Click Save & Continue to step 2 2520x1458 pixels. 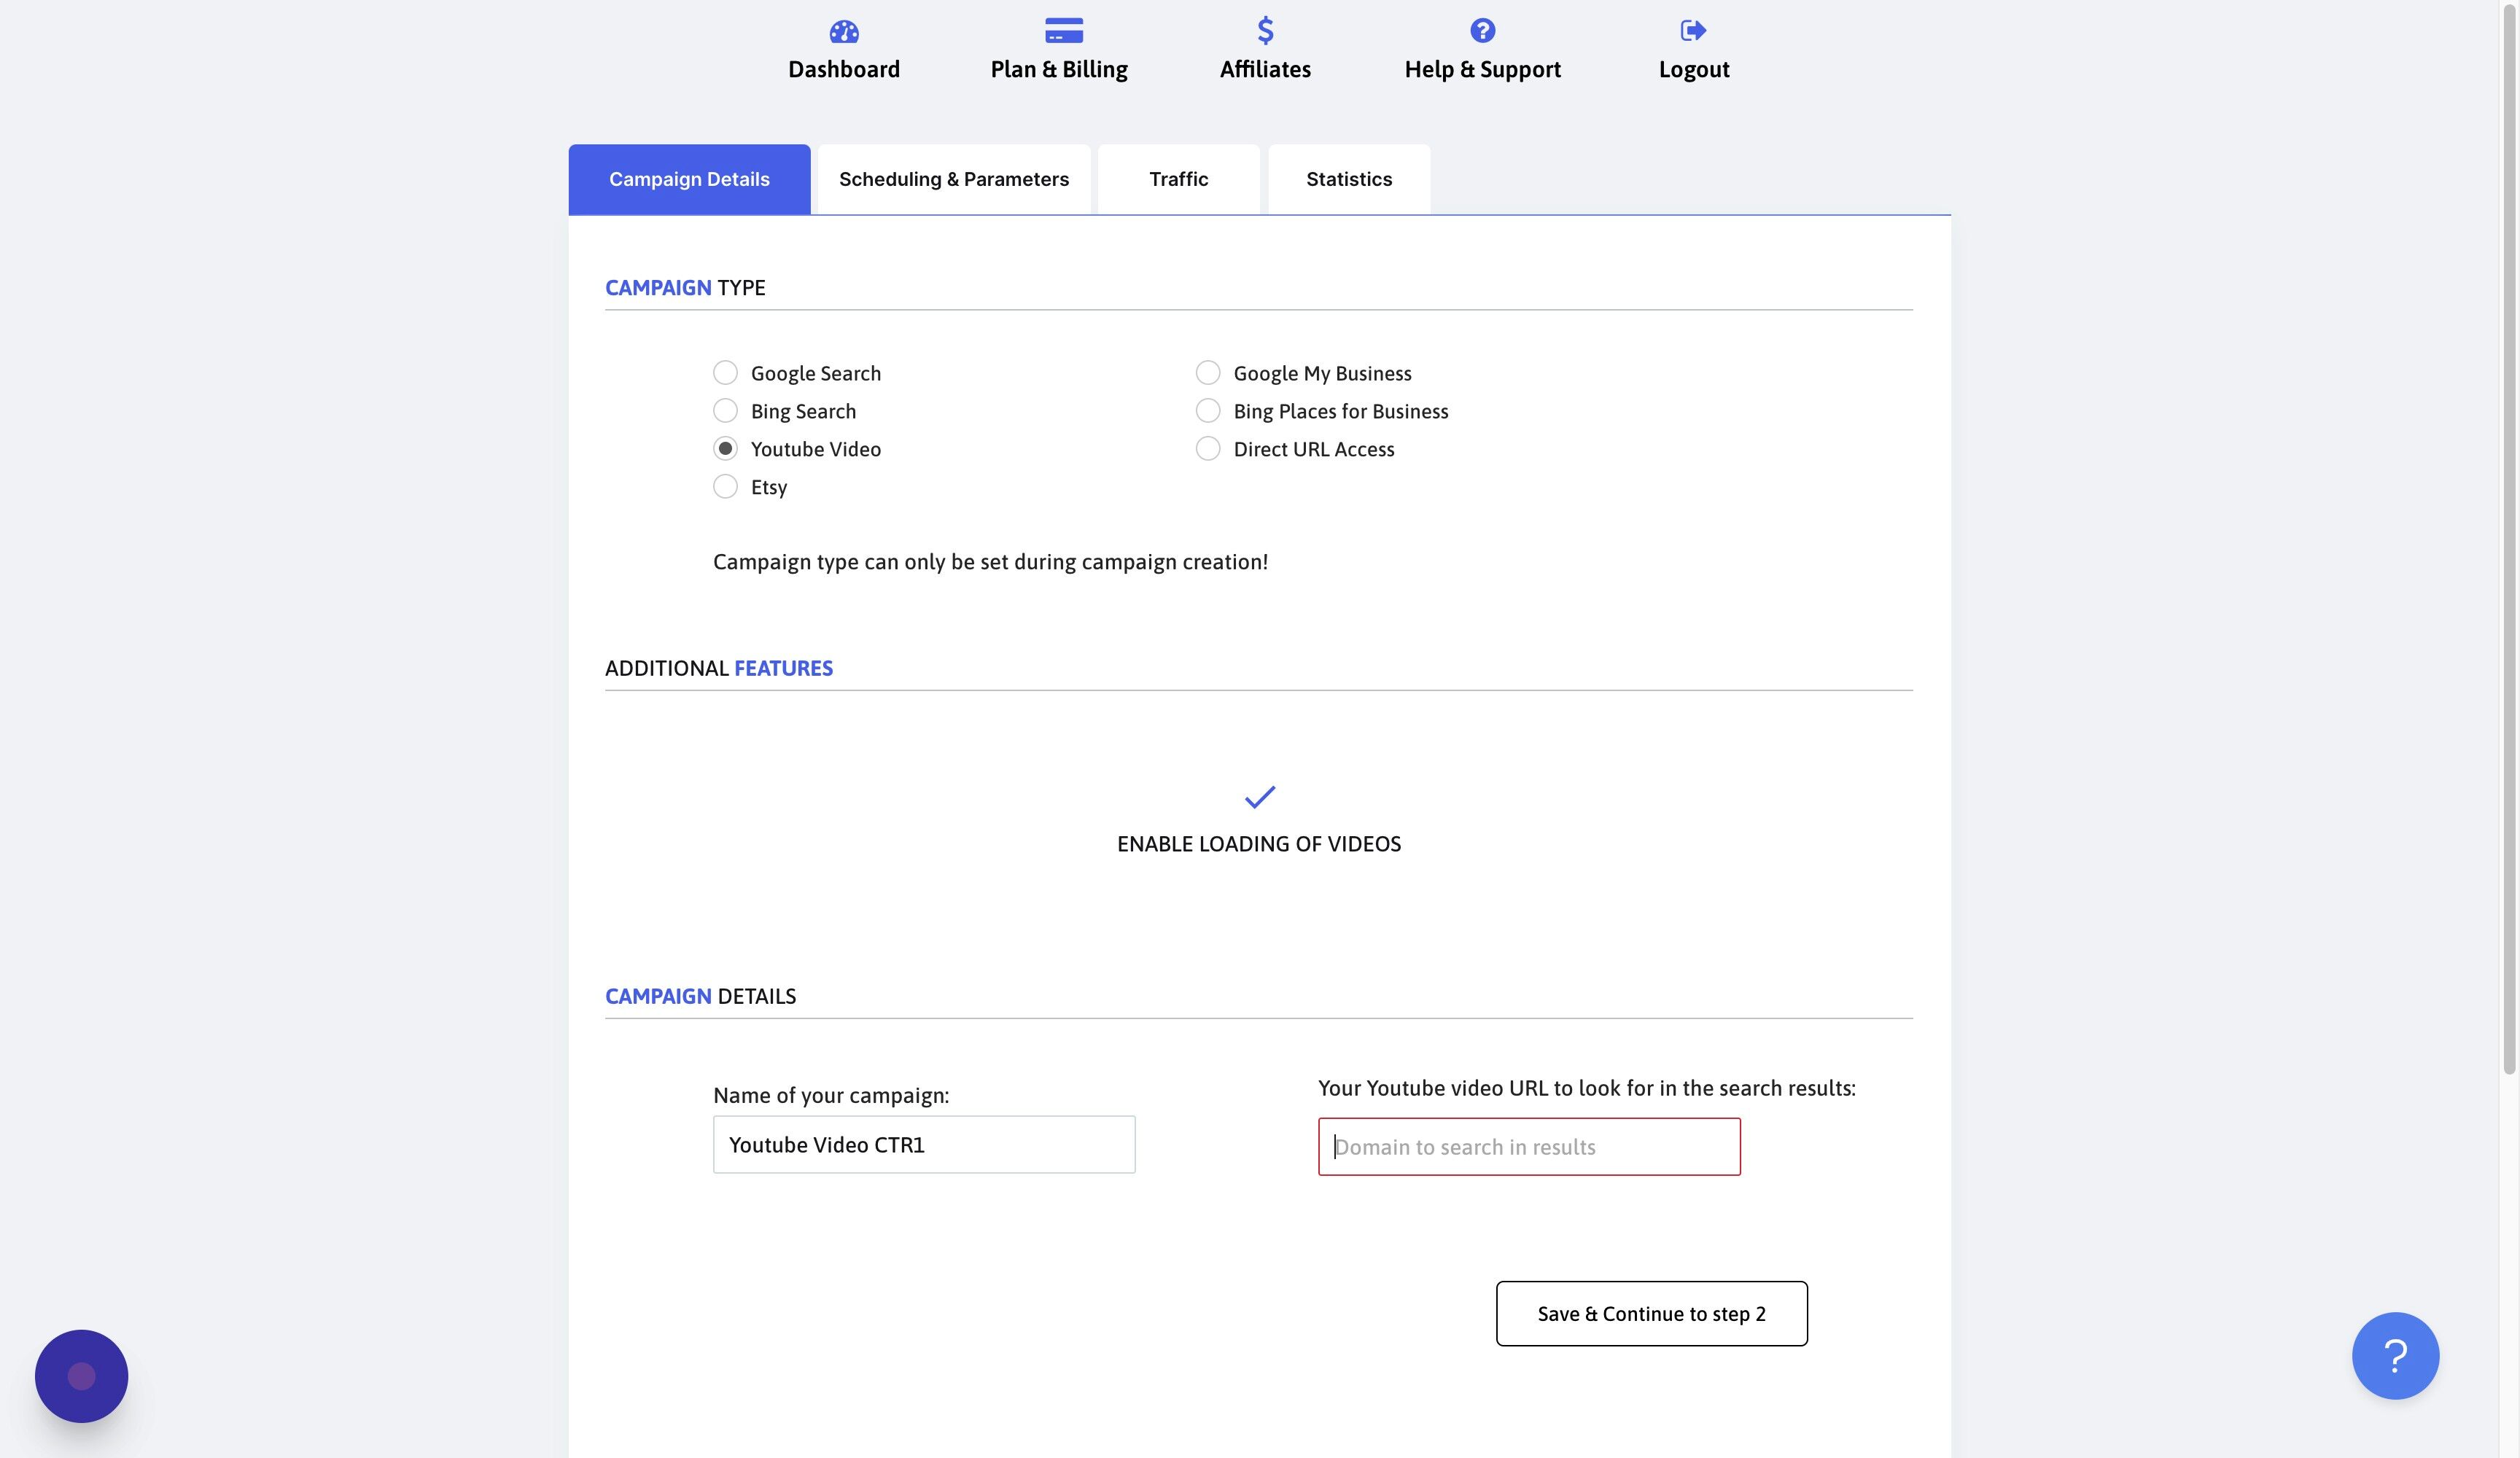1651,1314
